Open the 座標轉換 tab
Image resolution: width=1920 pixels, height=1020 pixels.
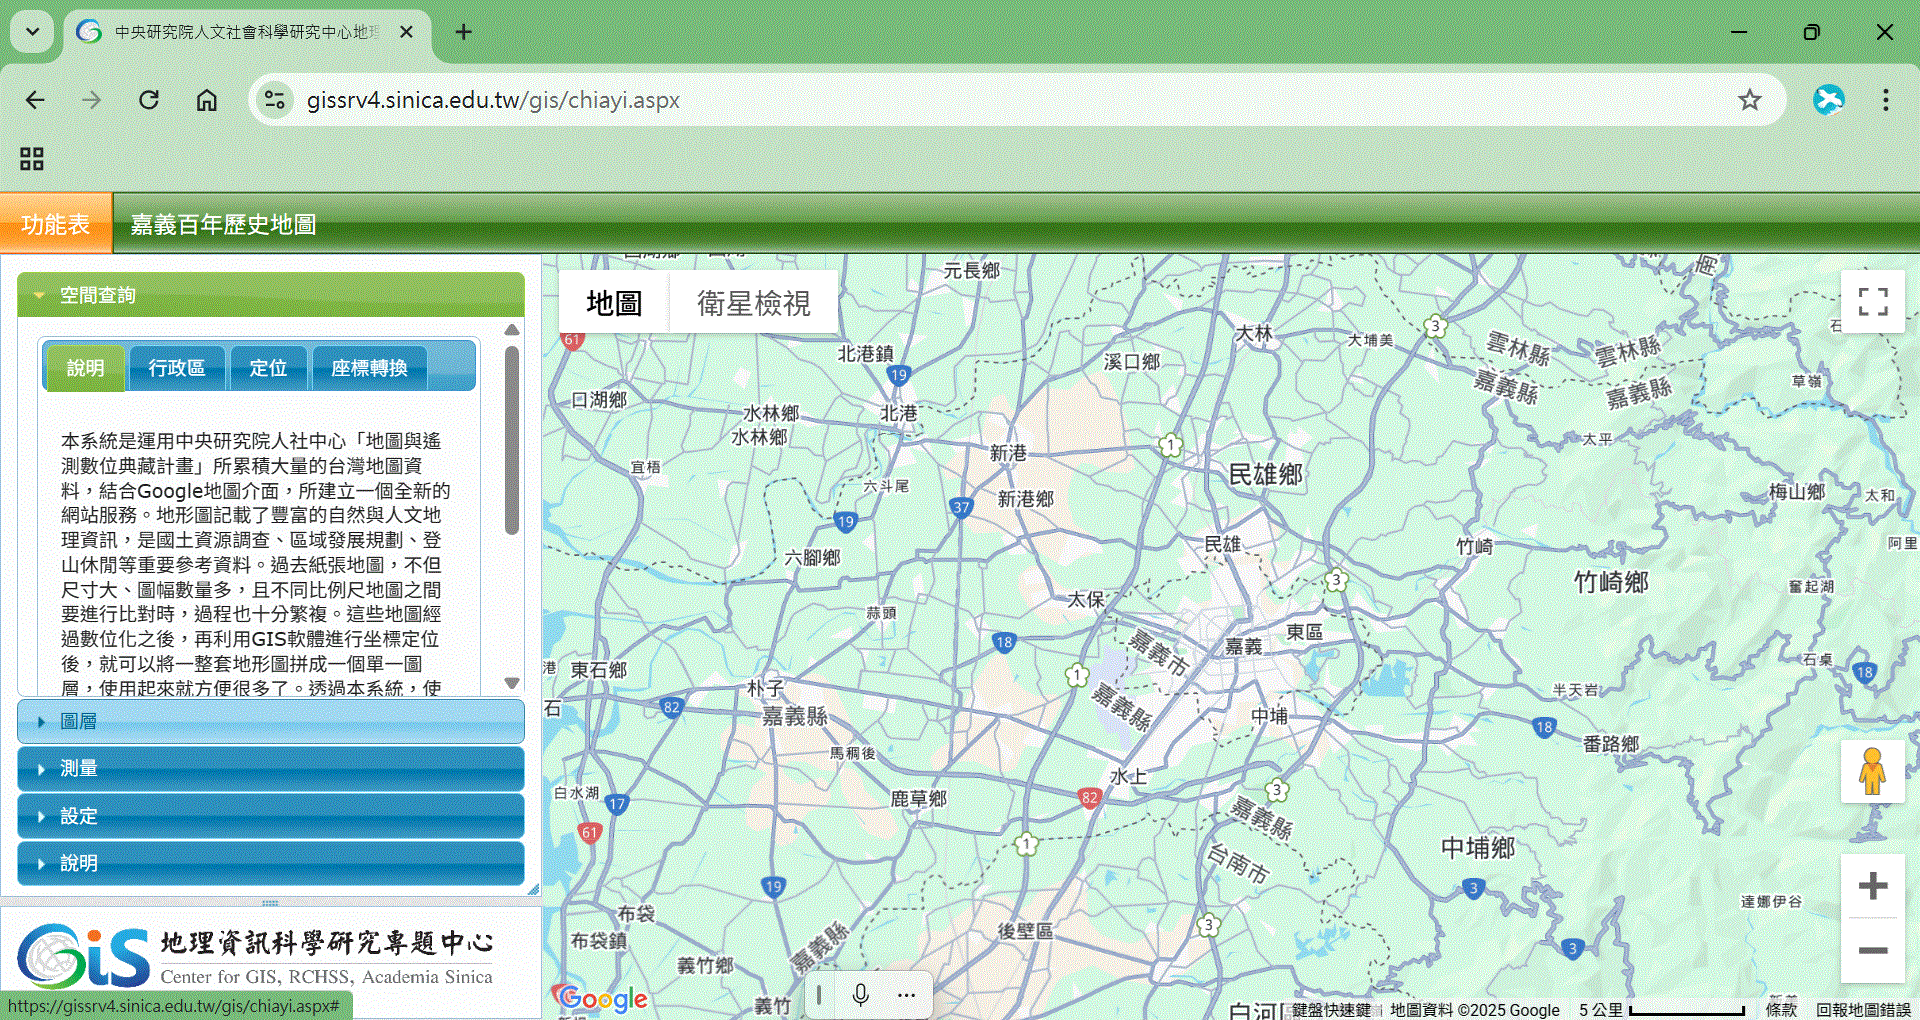click(x=369, y=368)
